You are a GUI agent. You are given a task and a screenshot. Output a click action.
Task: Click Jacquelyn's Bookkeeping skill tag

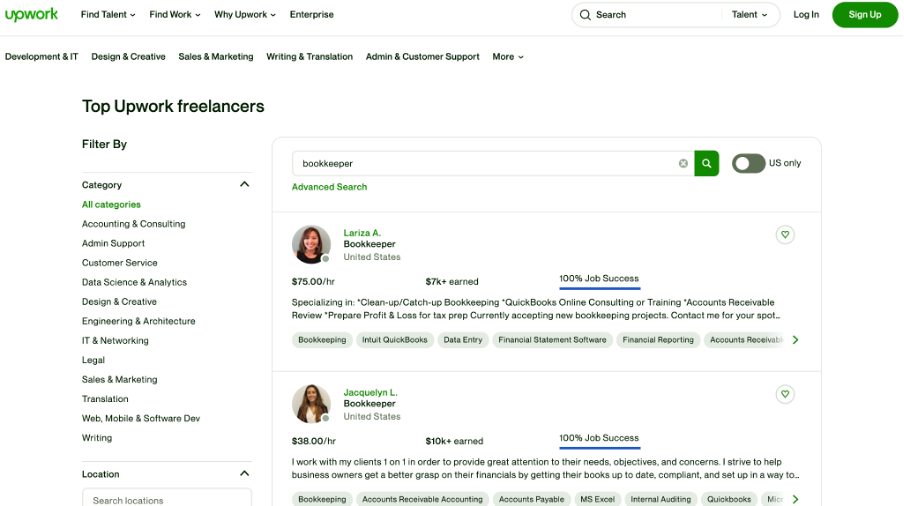322,500
